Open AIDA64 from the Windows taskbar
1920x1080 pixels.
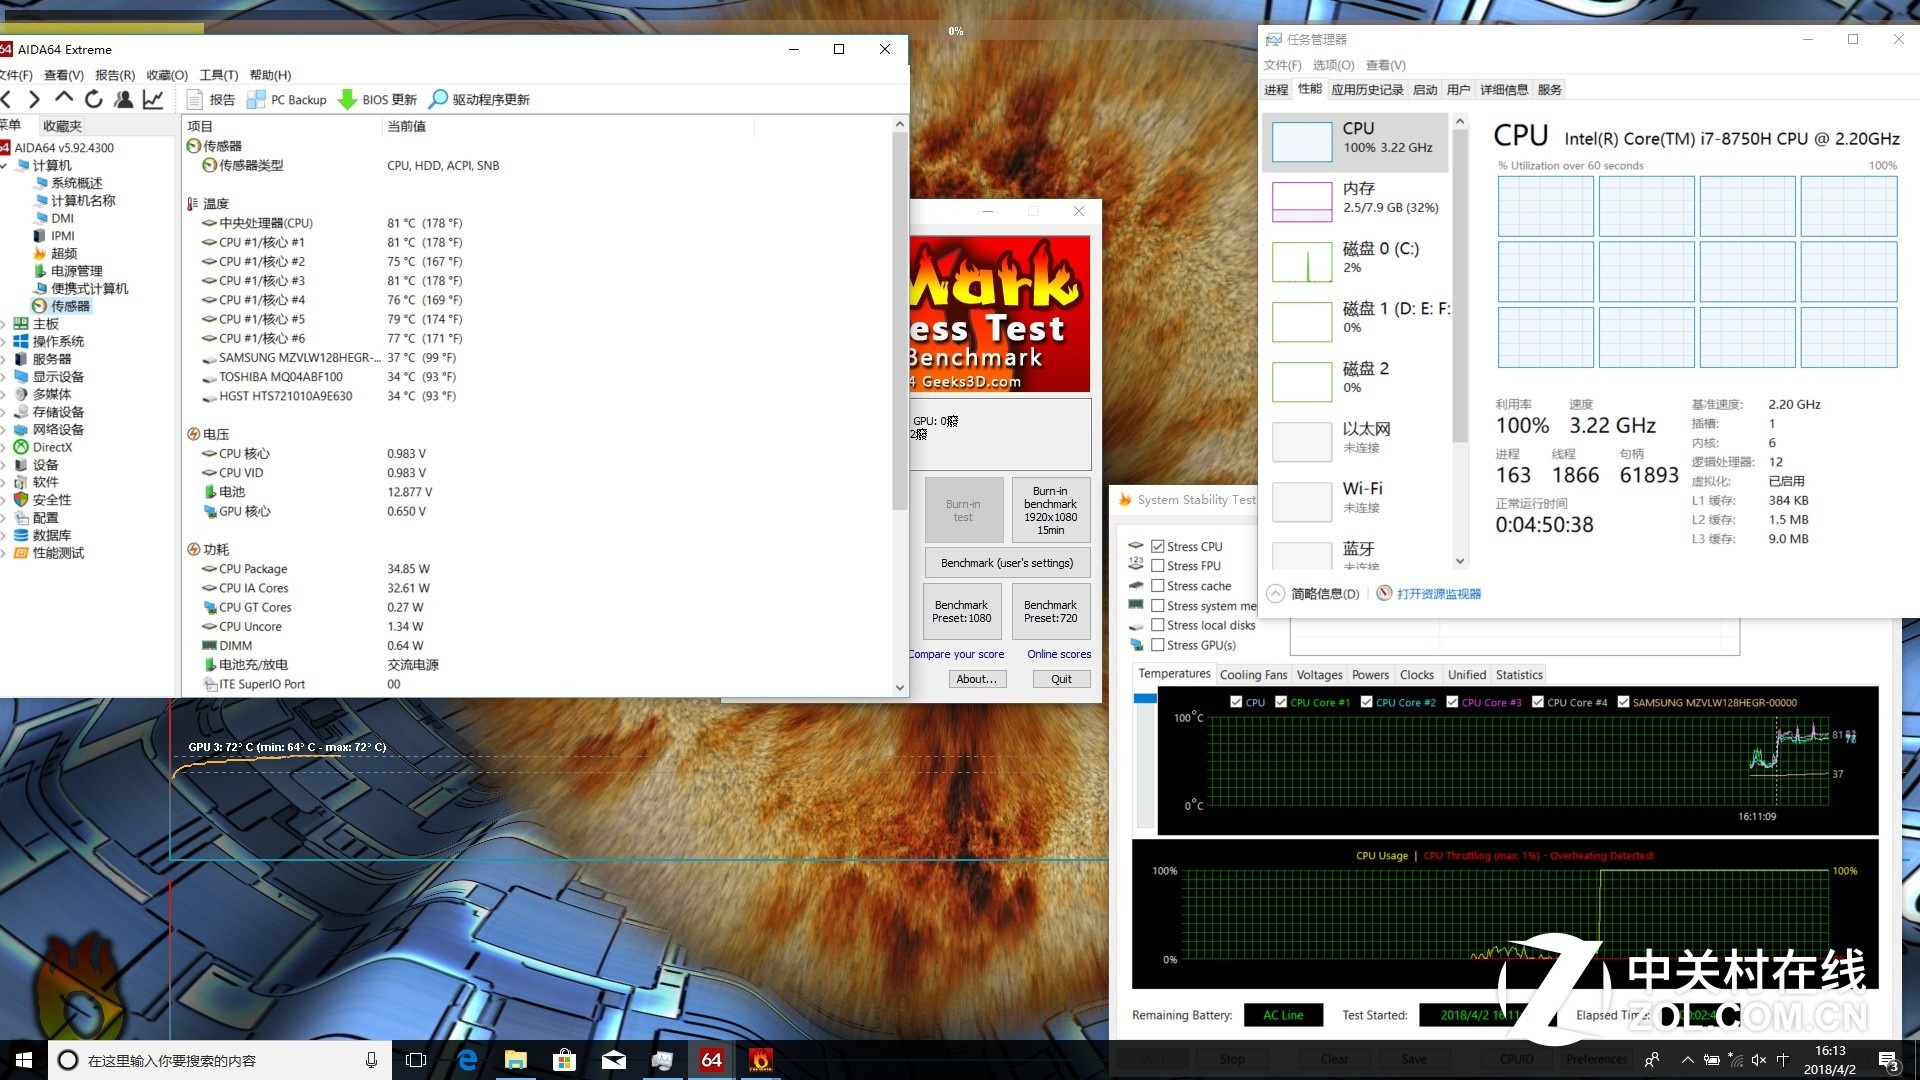tap(711, 1060)
